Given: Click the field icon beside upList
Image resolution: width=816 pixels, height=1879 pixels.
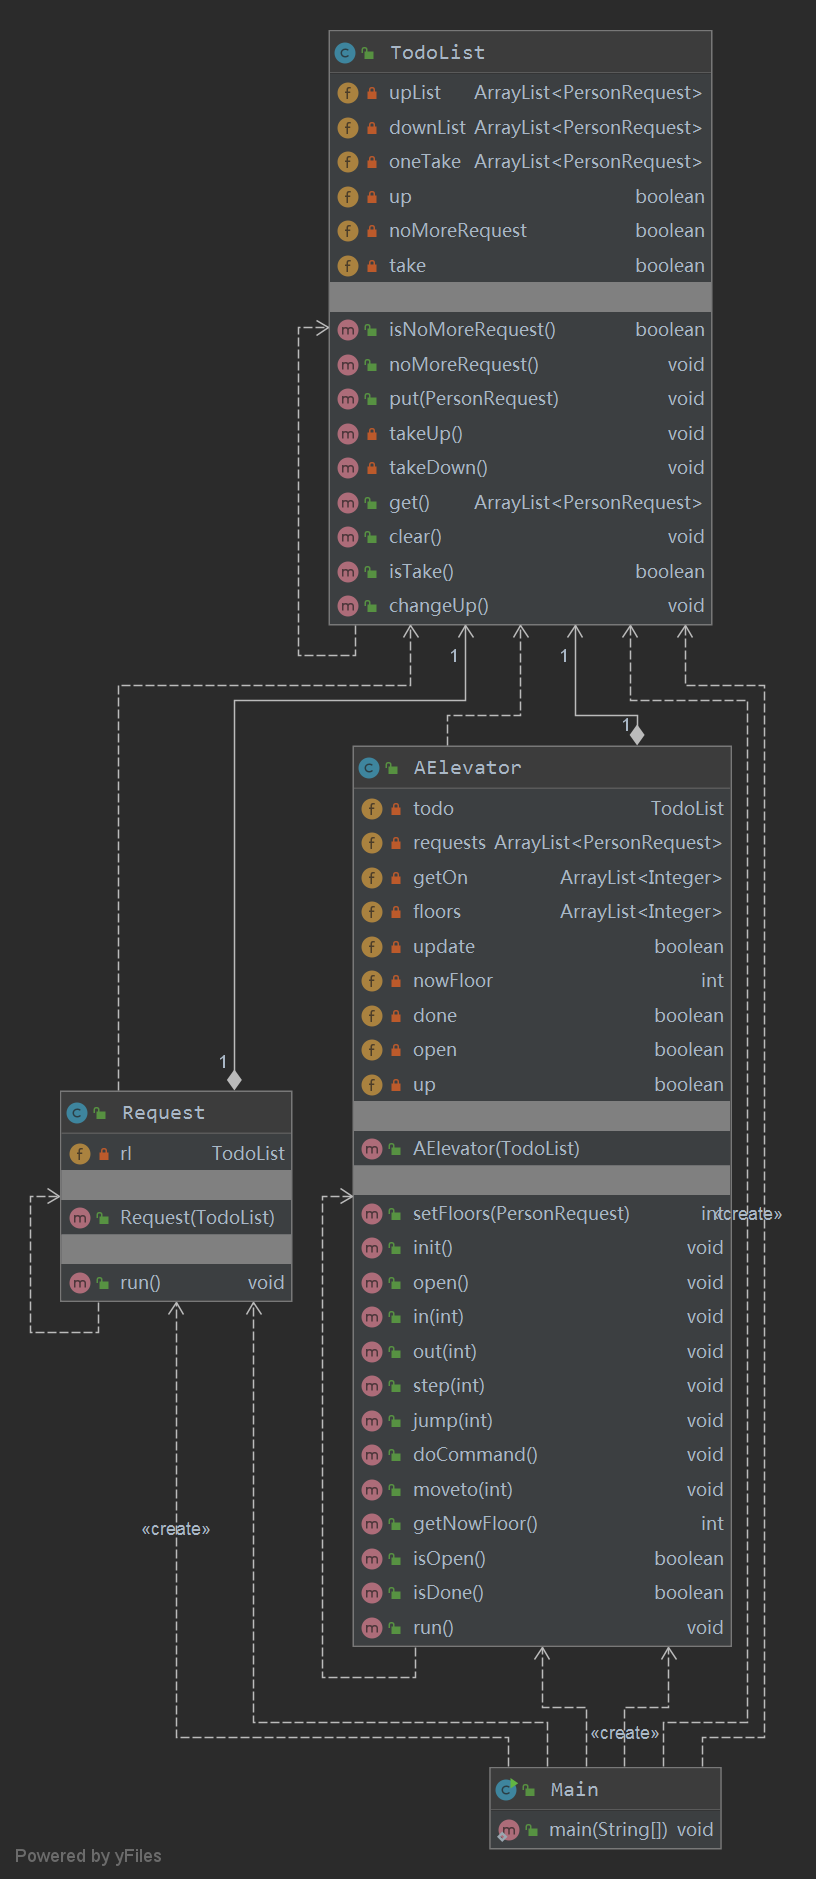Looking at the screenshot, I should [x=348, y=93].
